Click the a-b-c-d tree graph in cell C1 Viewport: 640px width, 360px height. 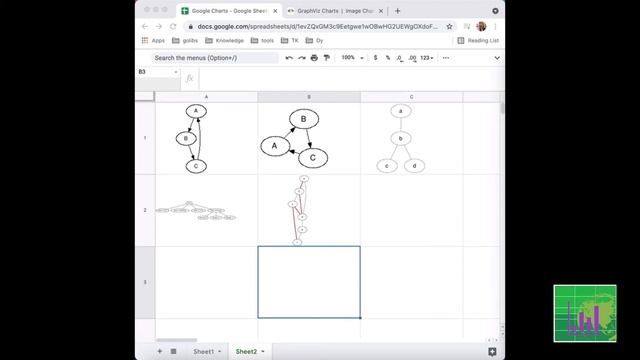(x=400, y=139)
